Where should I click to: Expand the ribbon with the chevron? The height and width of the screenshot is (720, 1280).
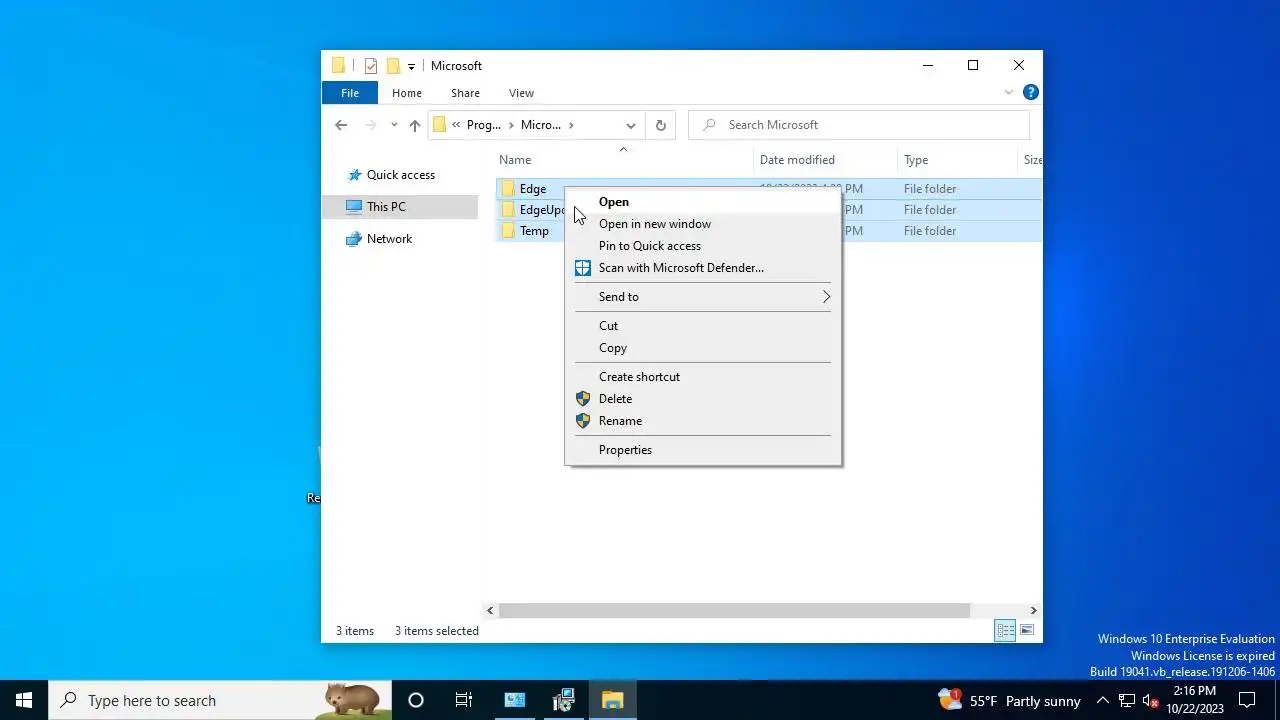click(x=1009, y=92)
